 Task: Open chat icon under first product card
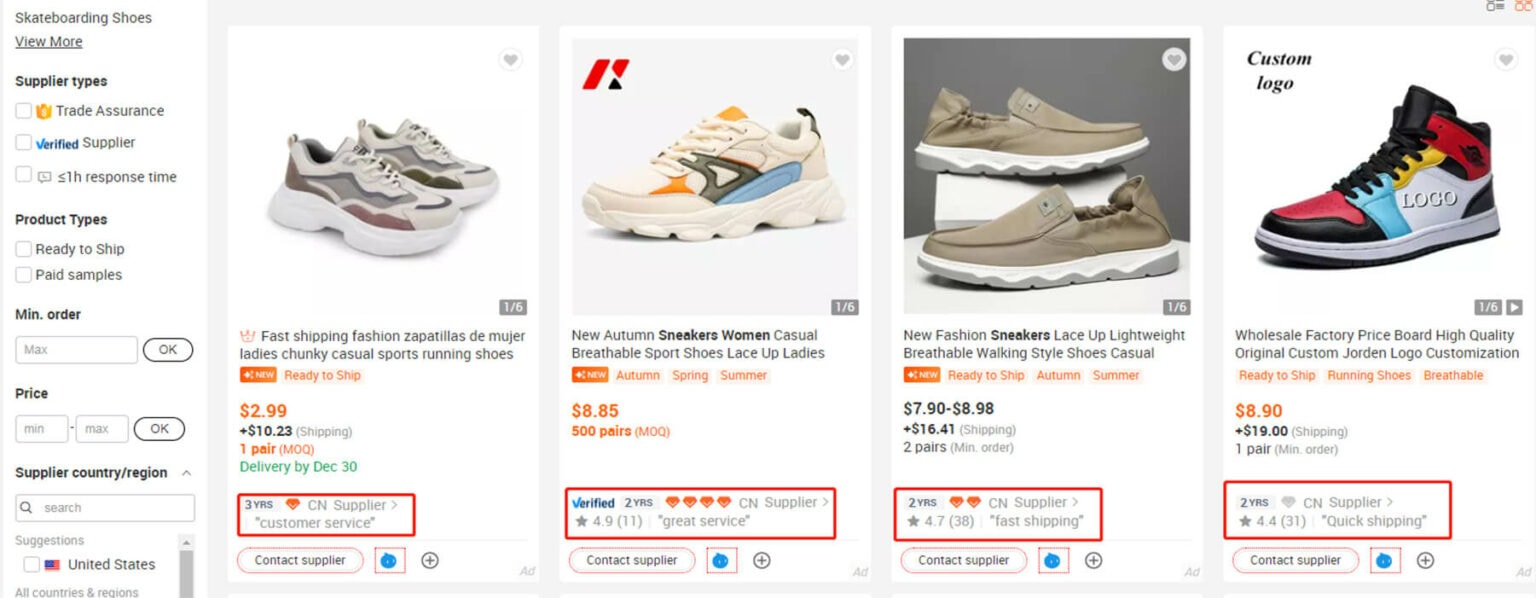point(389,560)
